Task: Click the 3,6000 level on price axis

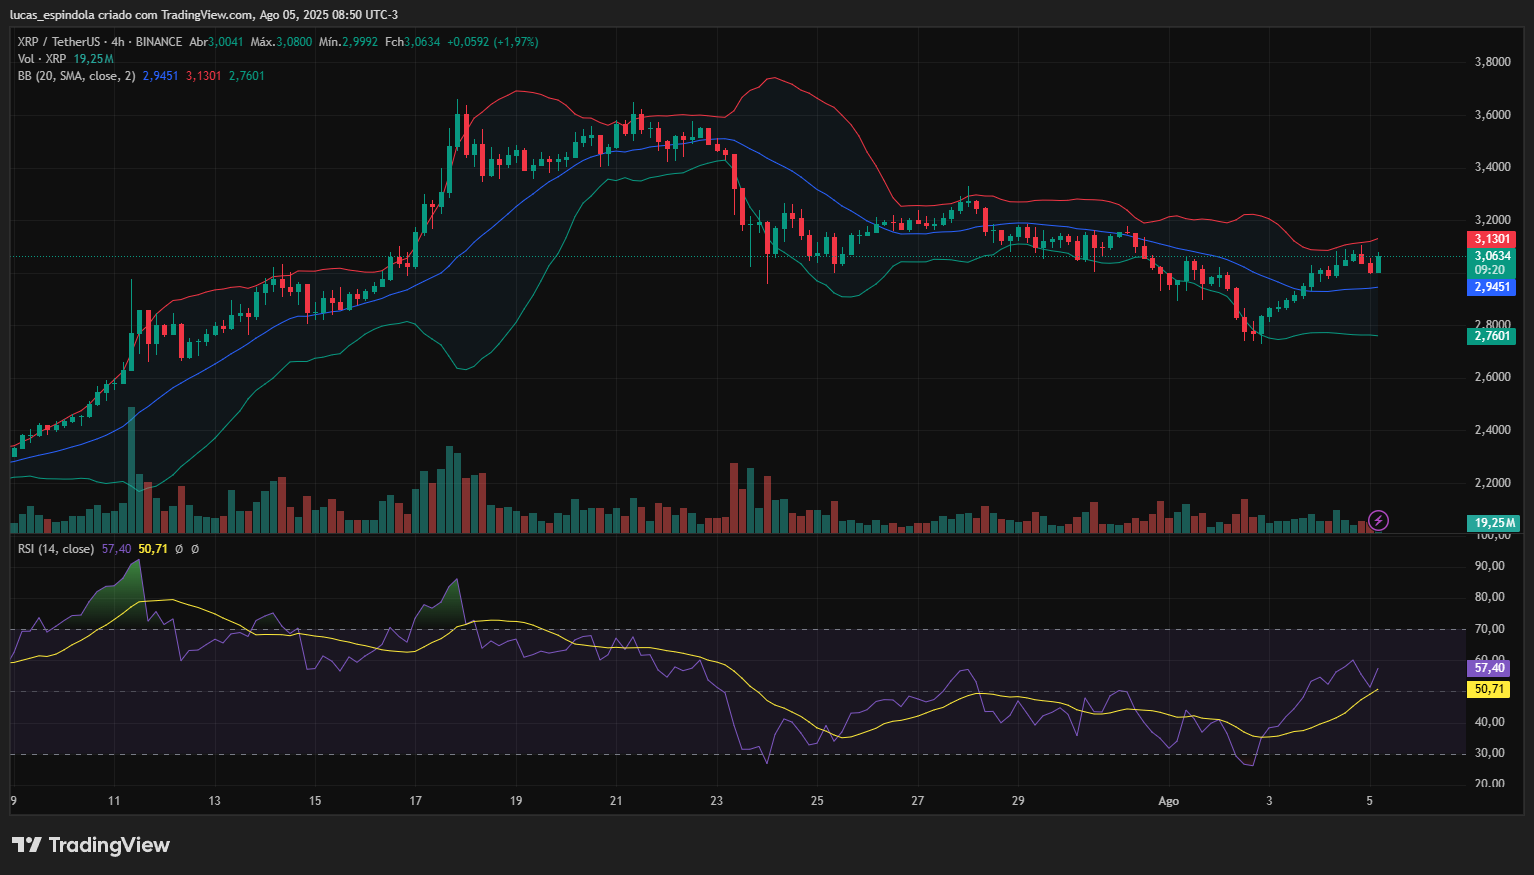Action: point(1492,115)
